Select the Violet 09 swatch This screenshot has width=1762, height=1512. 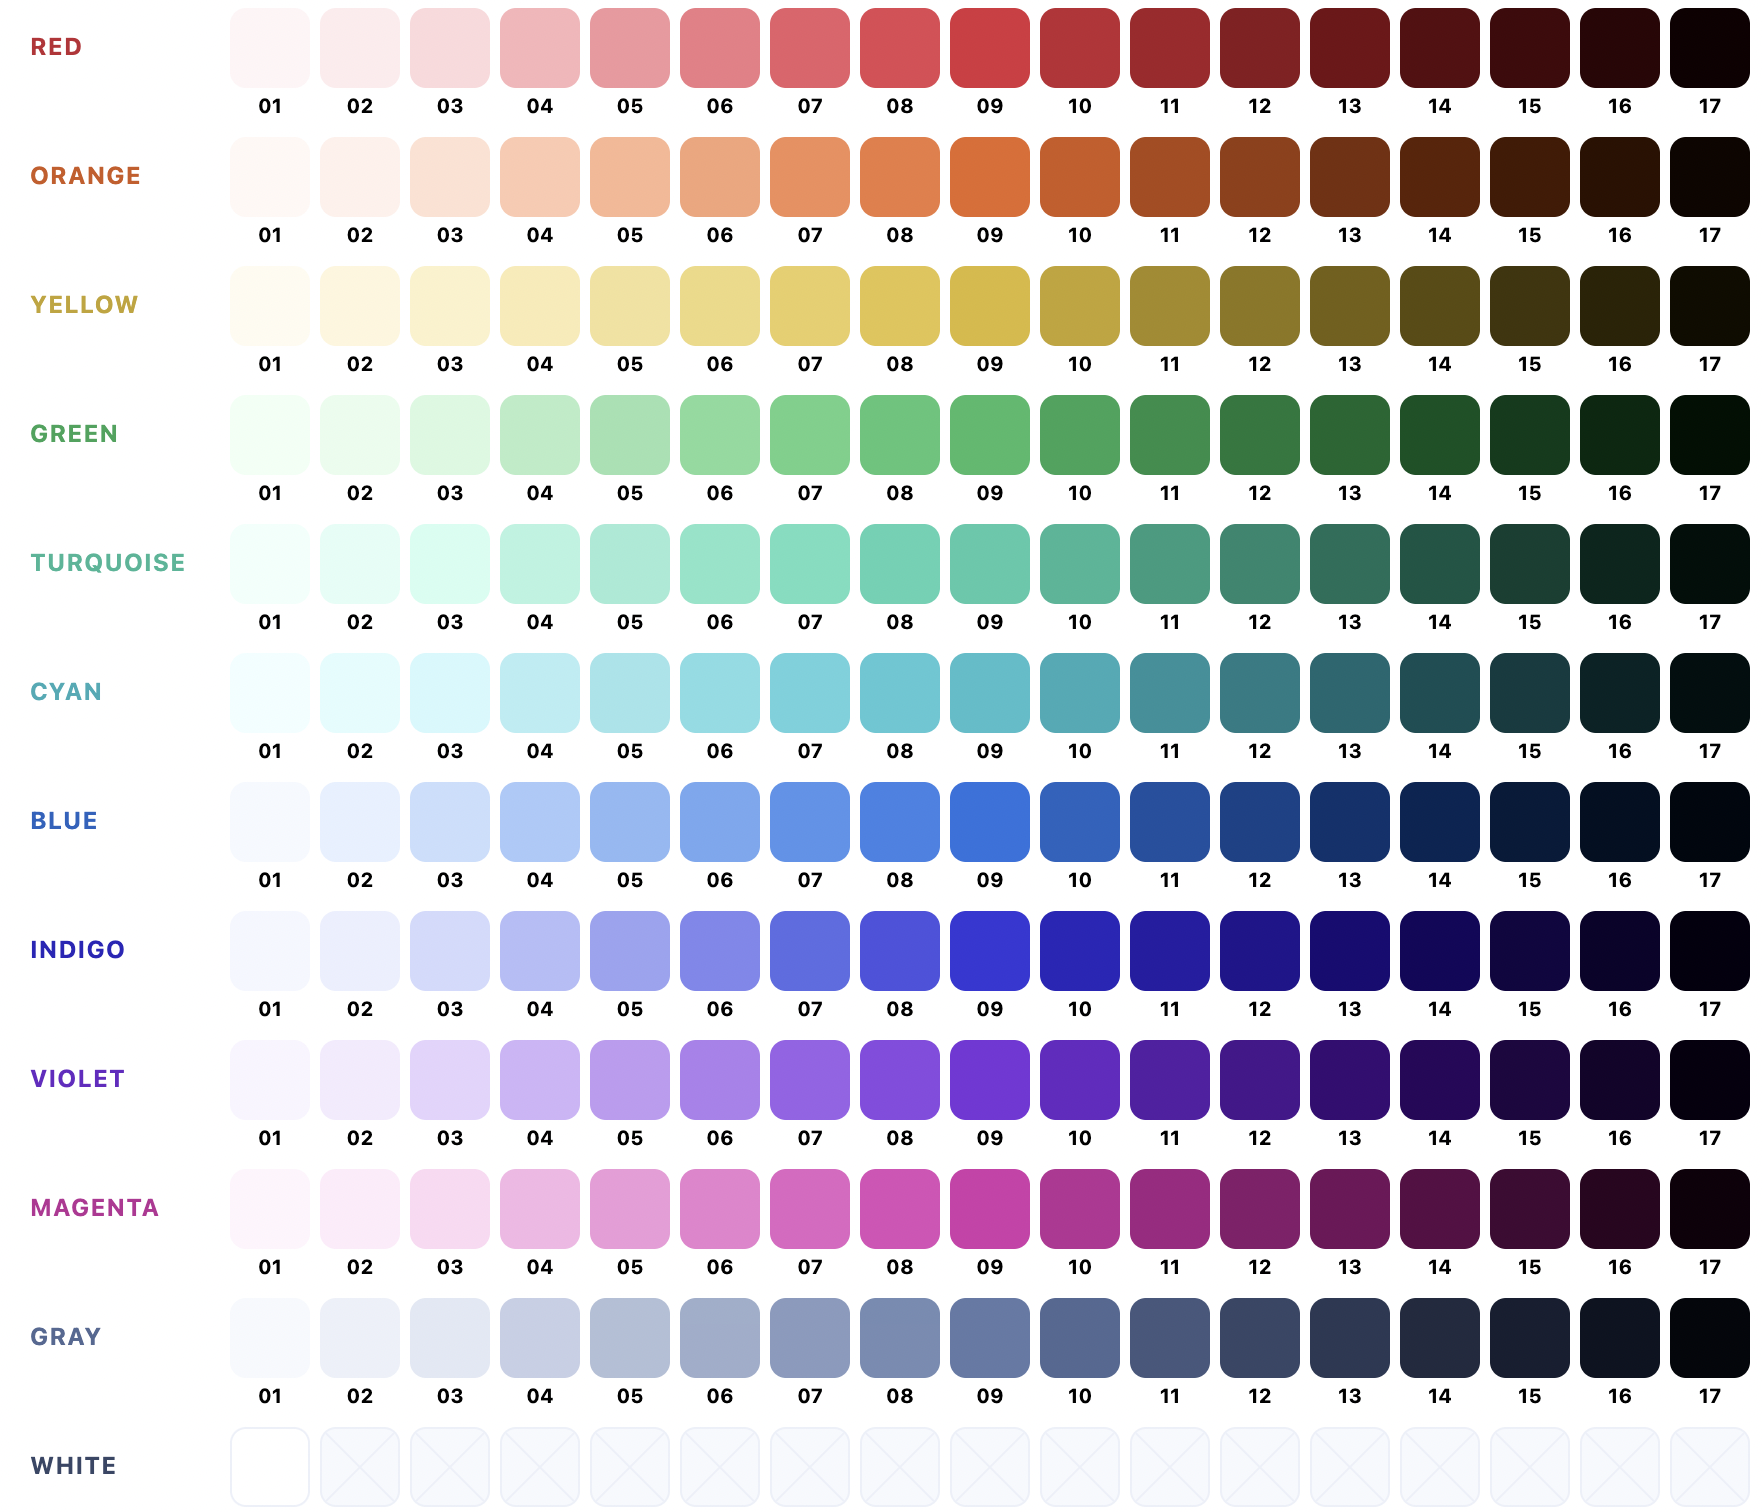990,1080
